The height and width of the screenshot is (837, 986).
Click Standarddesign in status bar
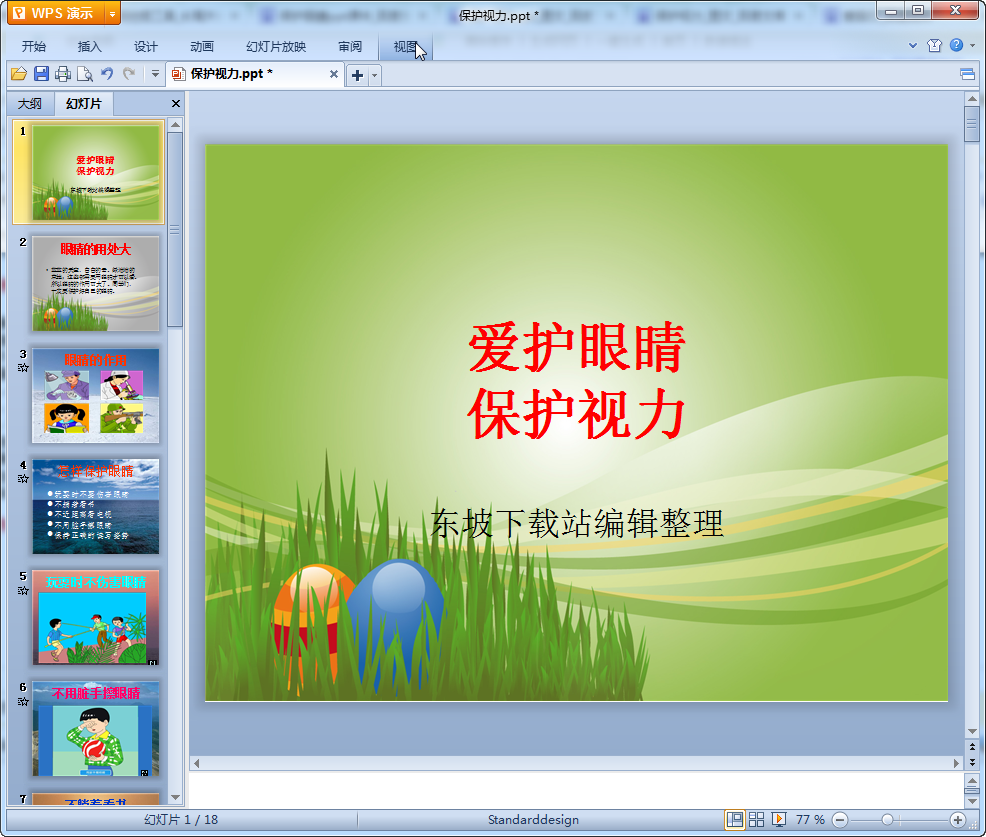(x=533, y=819)
